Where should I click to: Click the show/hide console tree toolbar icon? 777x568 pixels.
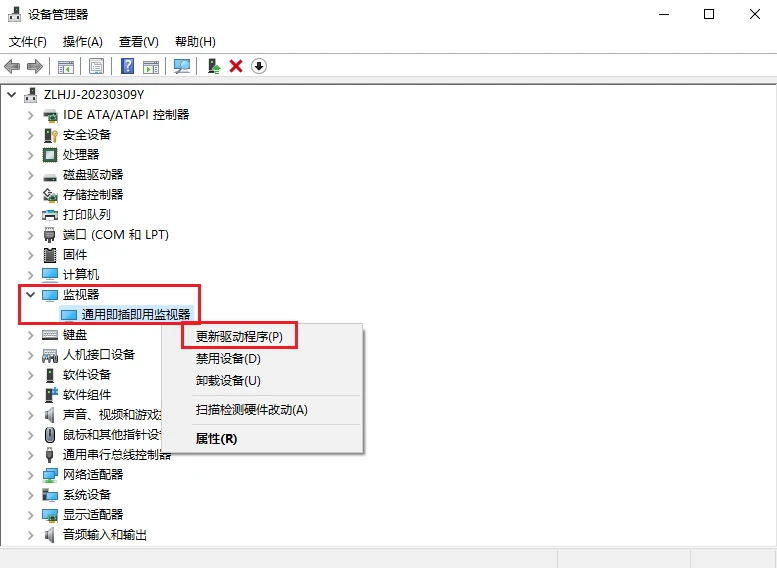(65, 66)
